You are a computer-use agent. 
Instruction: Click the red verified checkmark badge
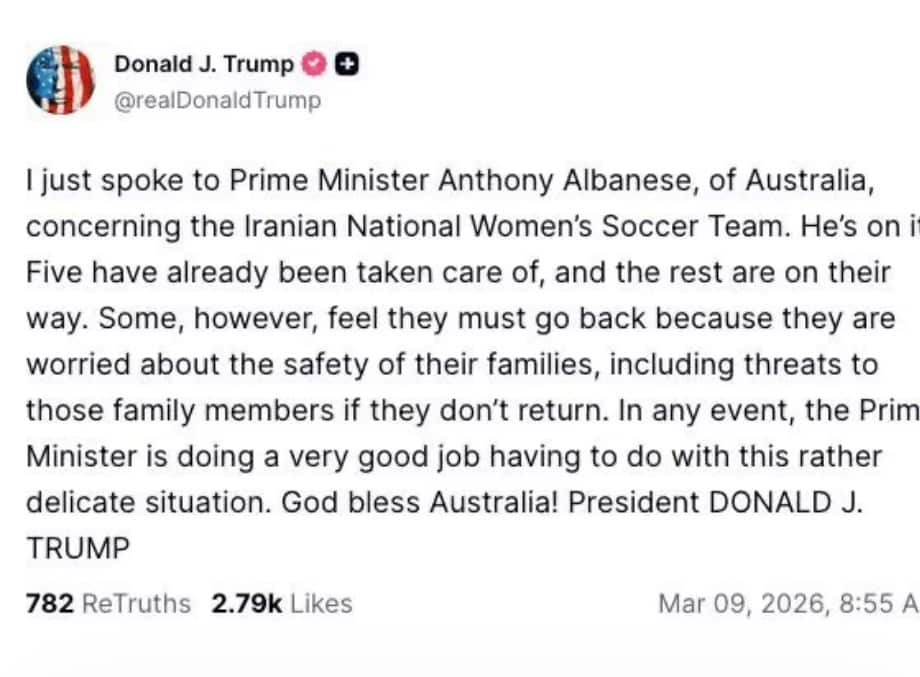click(314, 65)
